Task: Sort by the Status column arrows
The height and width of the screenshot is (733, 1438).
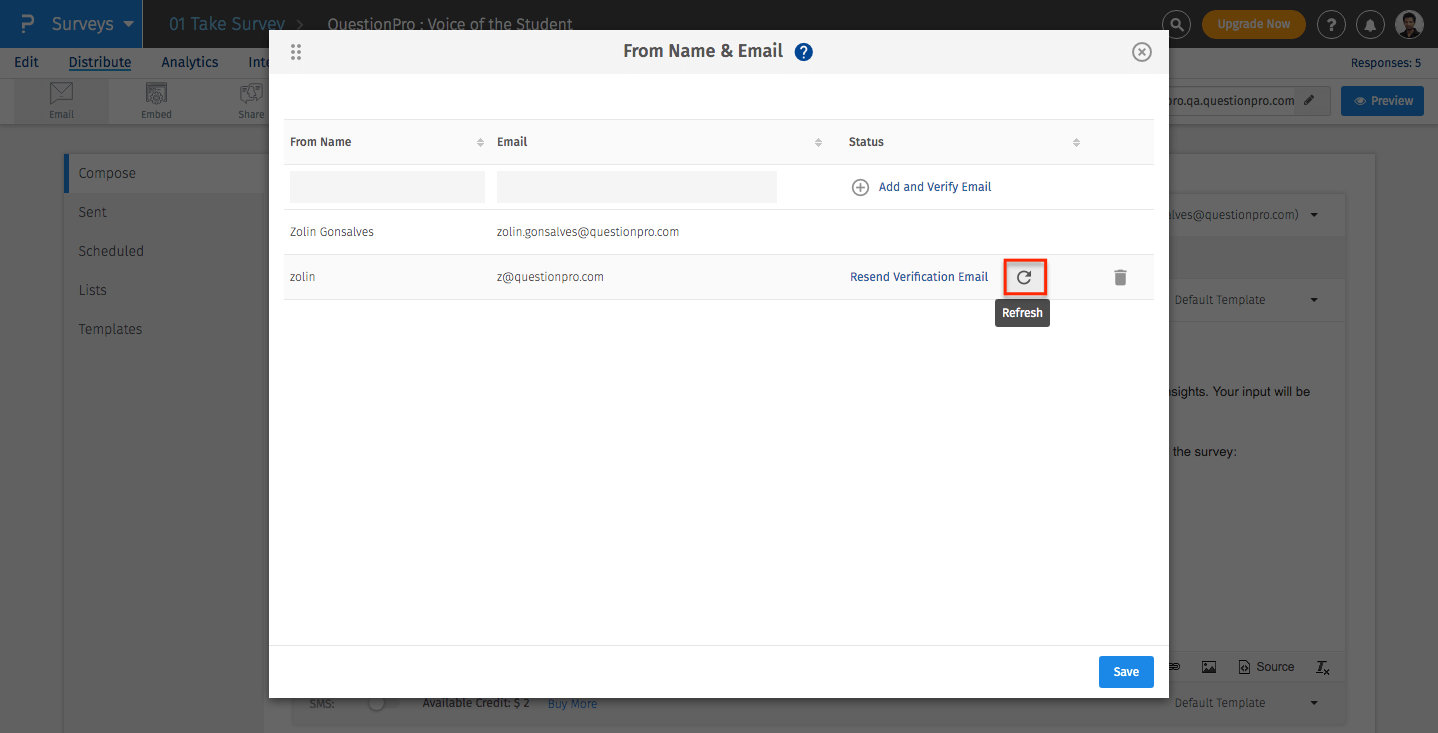Action: (x=1076, y=142)
